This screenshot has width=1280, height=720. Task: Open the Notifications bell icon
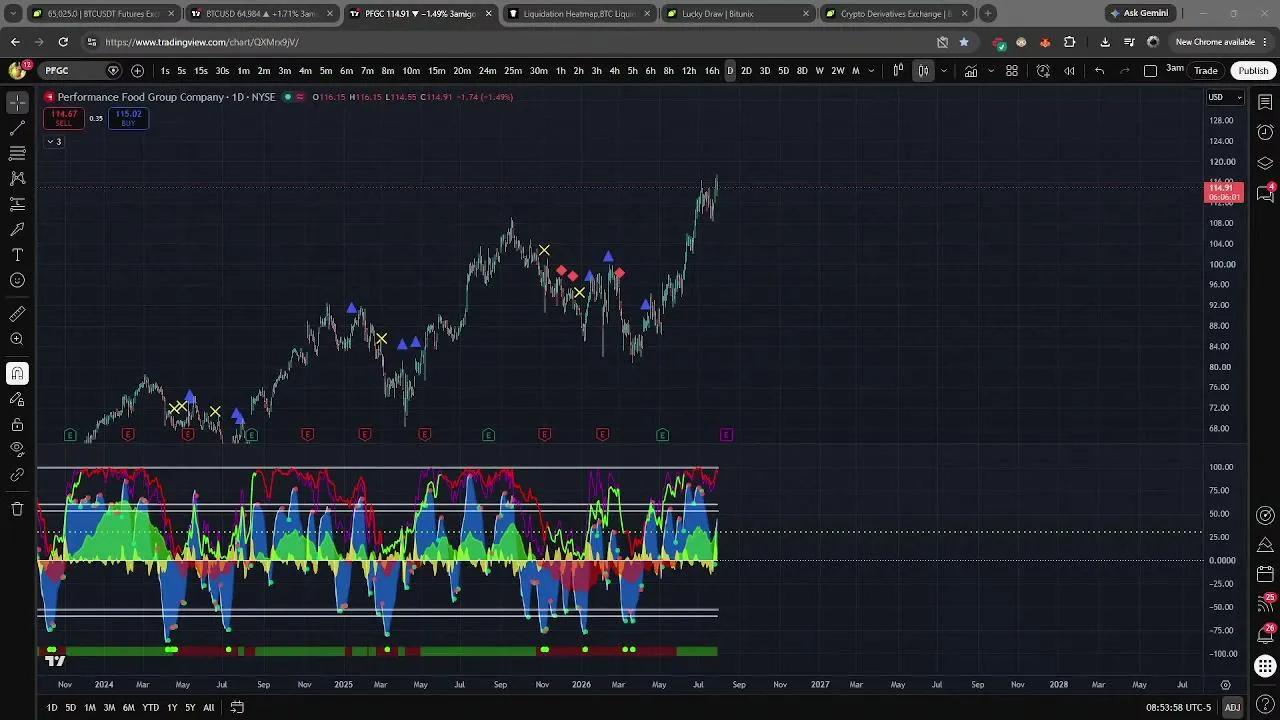1265,635
